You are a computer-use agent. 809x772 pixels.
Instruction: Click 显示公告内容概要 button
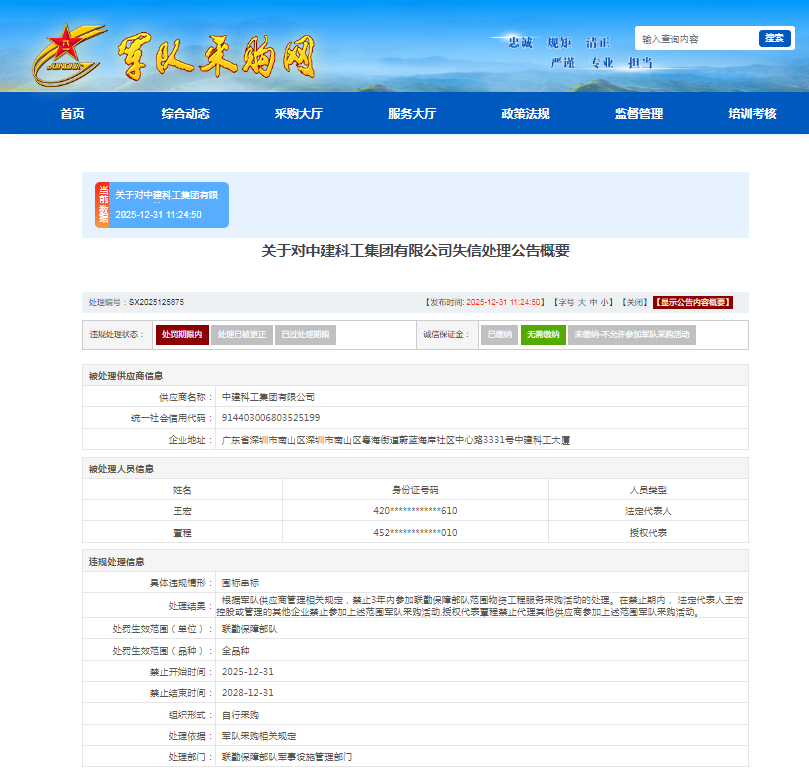693,302
